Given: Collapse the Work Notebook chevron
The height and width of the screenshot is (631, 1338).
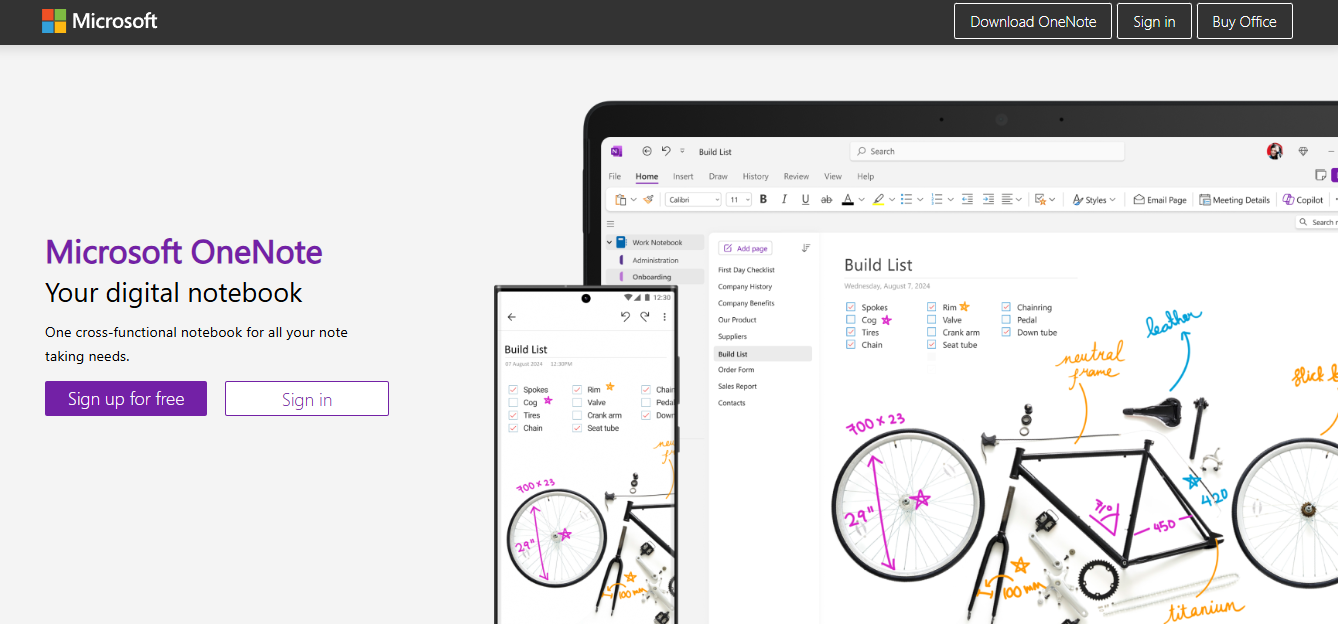Looking at the screenshot, I should pos(609,242).
